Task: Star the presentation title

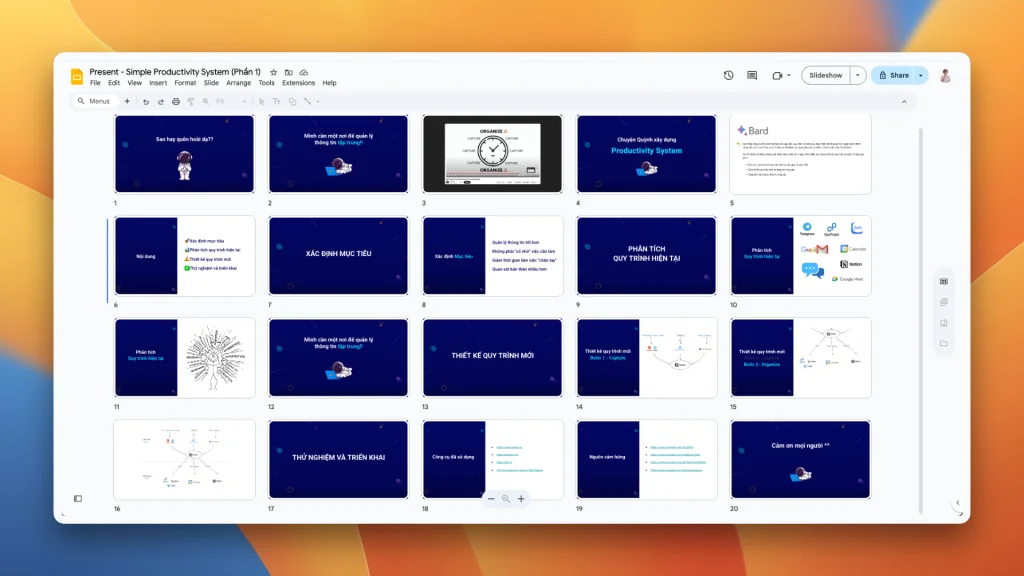Action: [x=274, y=72]
